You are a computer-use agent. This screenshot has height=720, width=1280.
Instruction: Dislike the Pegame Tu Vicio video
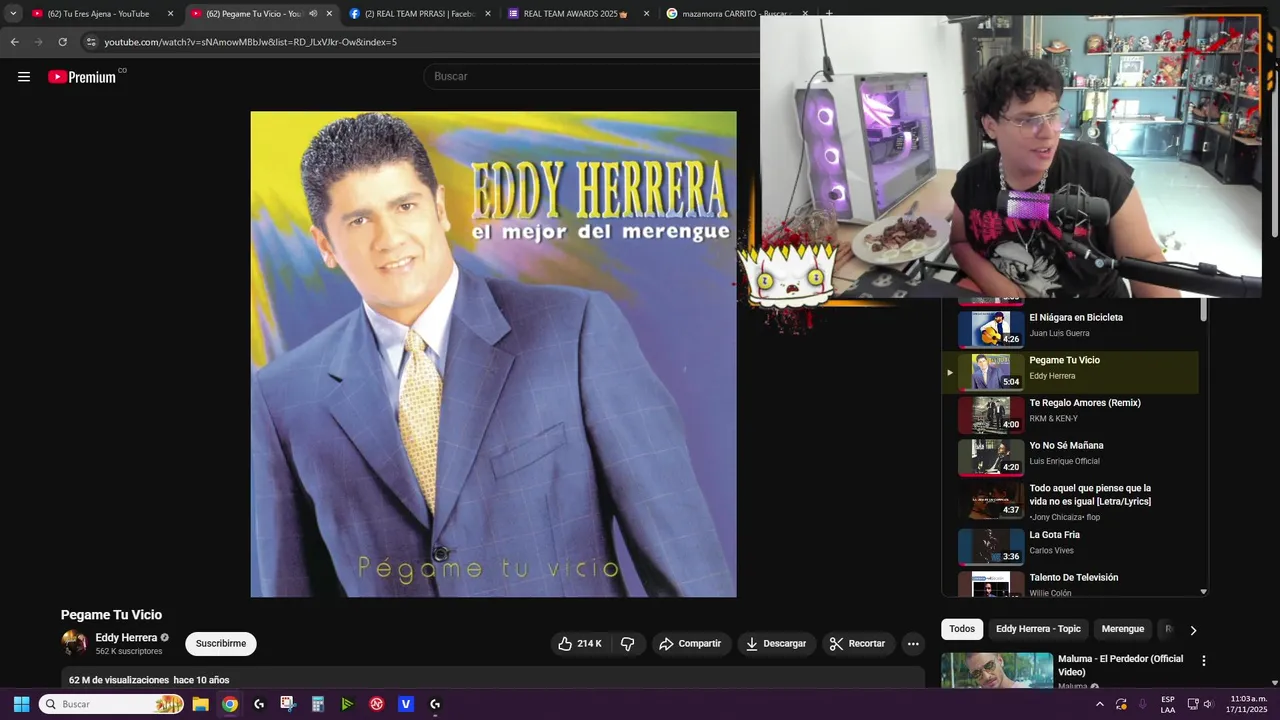(628, 643)
